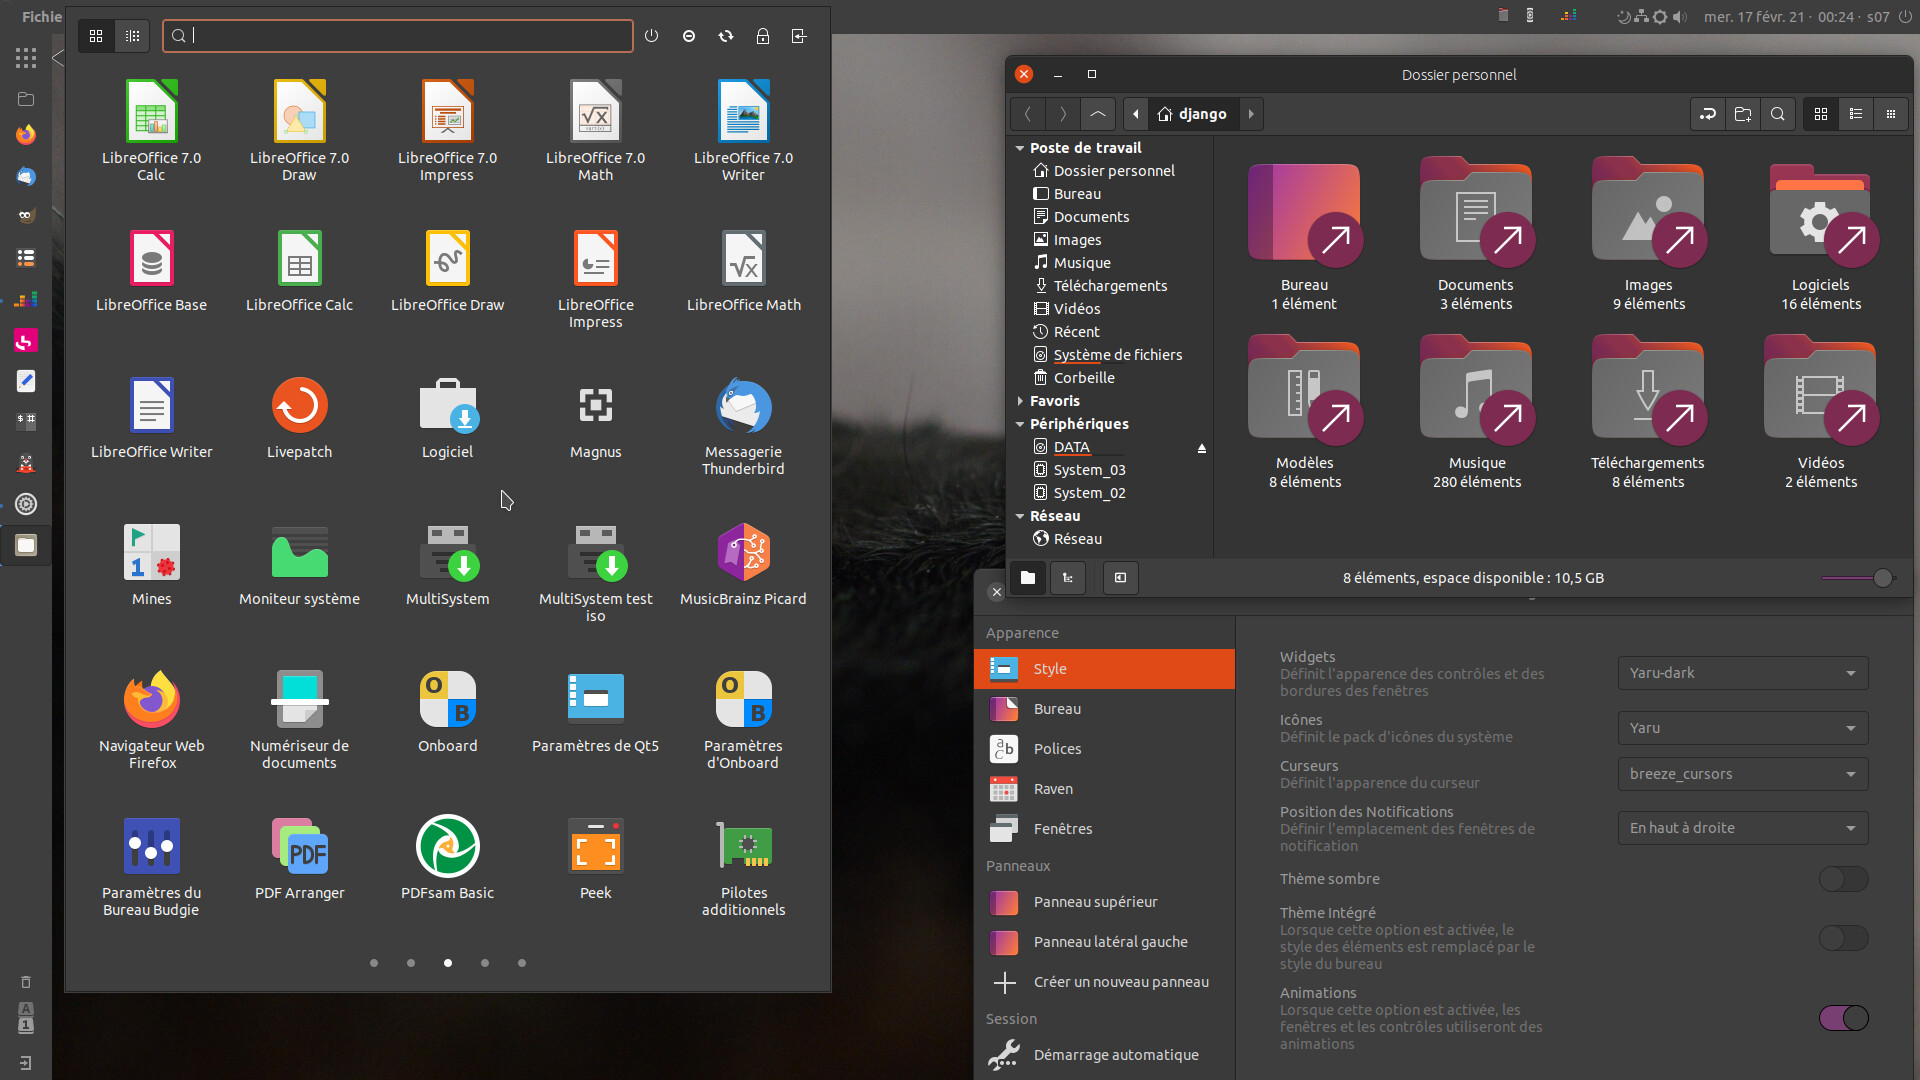The image size is (1920, 1080).
Task: Click the django path button
Action: click(1192, 114)
